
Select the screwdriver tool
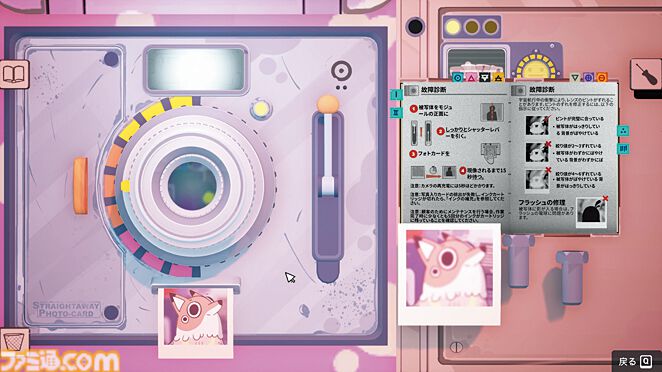coord(646,74)
